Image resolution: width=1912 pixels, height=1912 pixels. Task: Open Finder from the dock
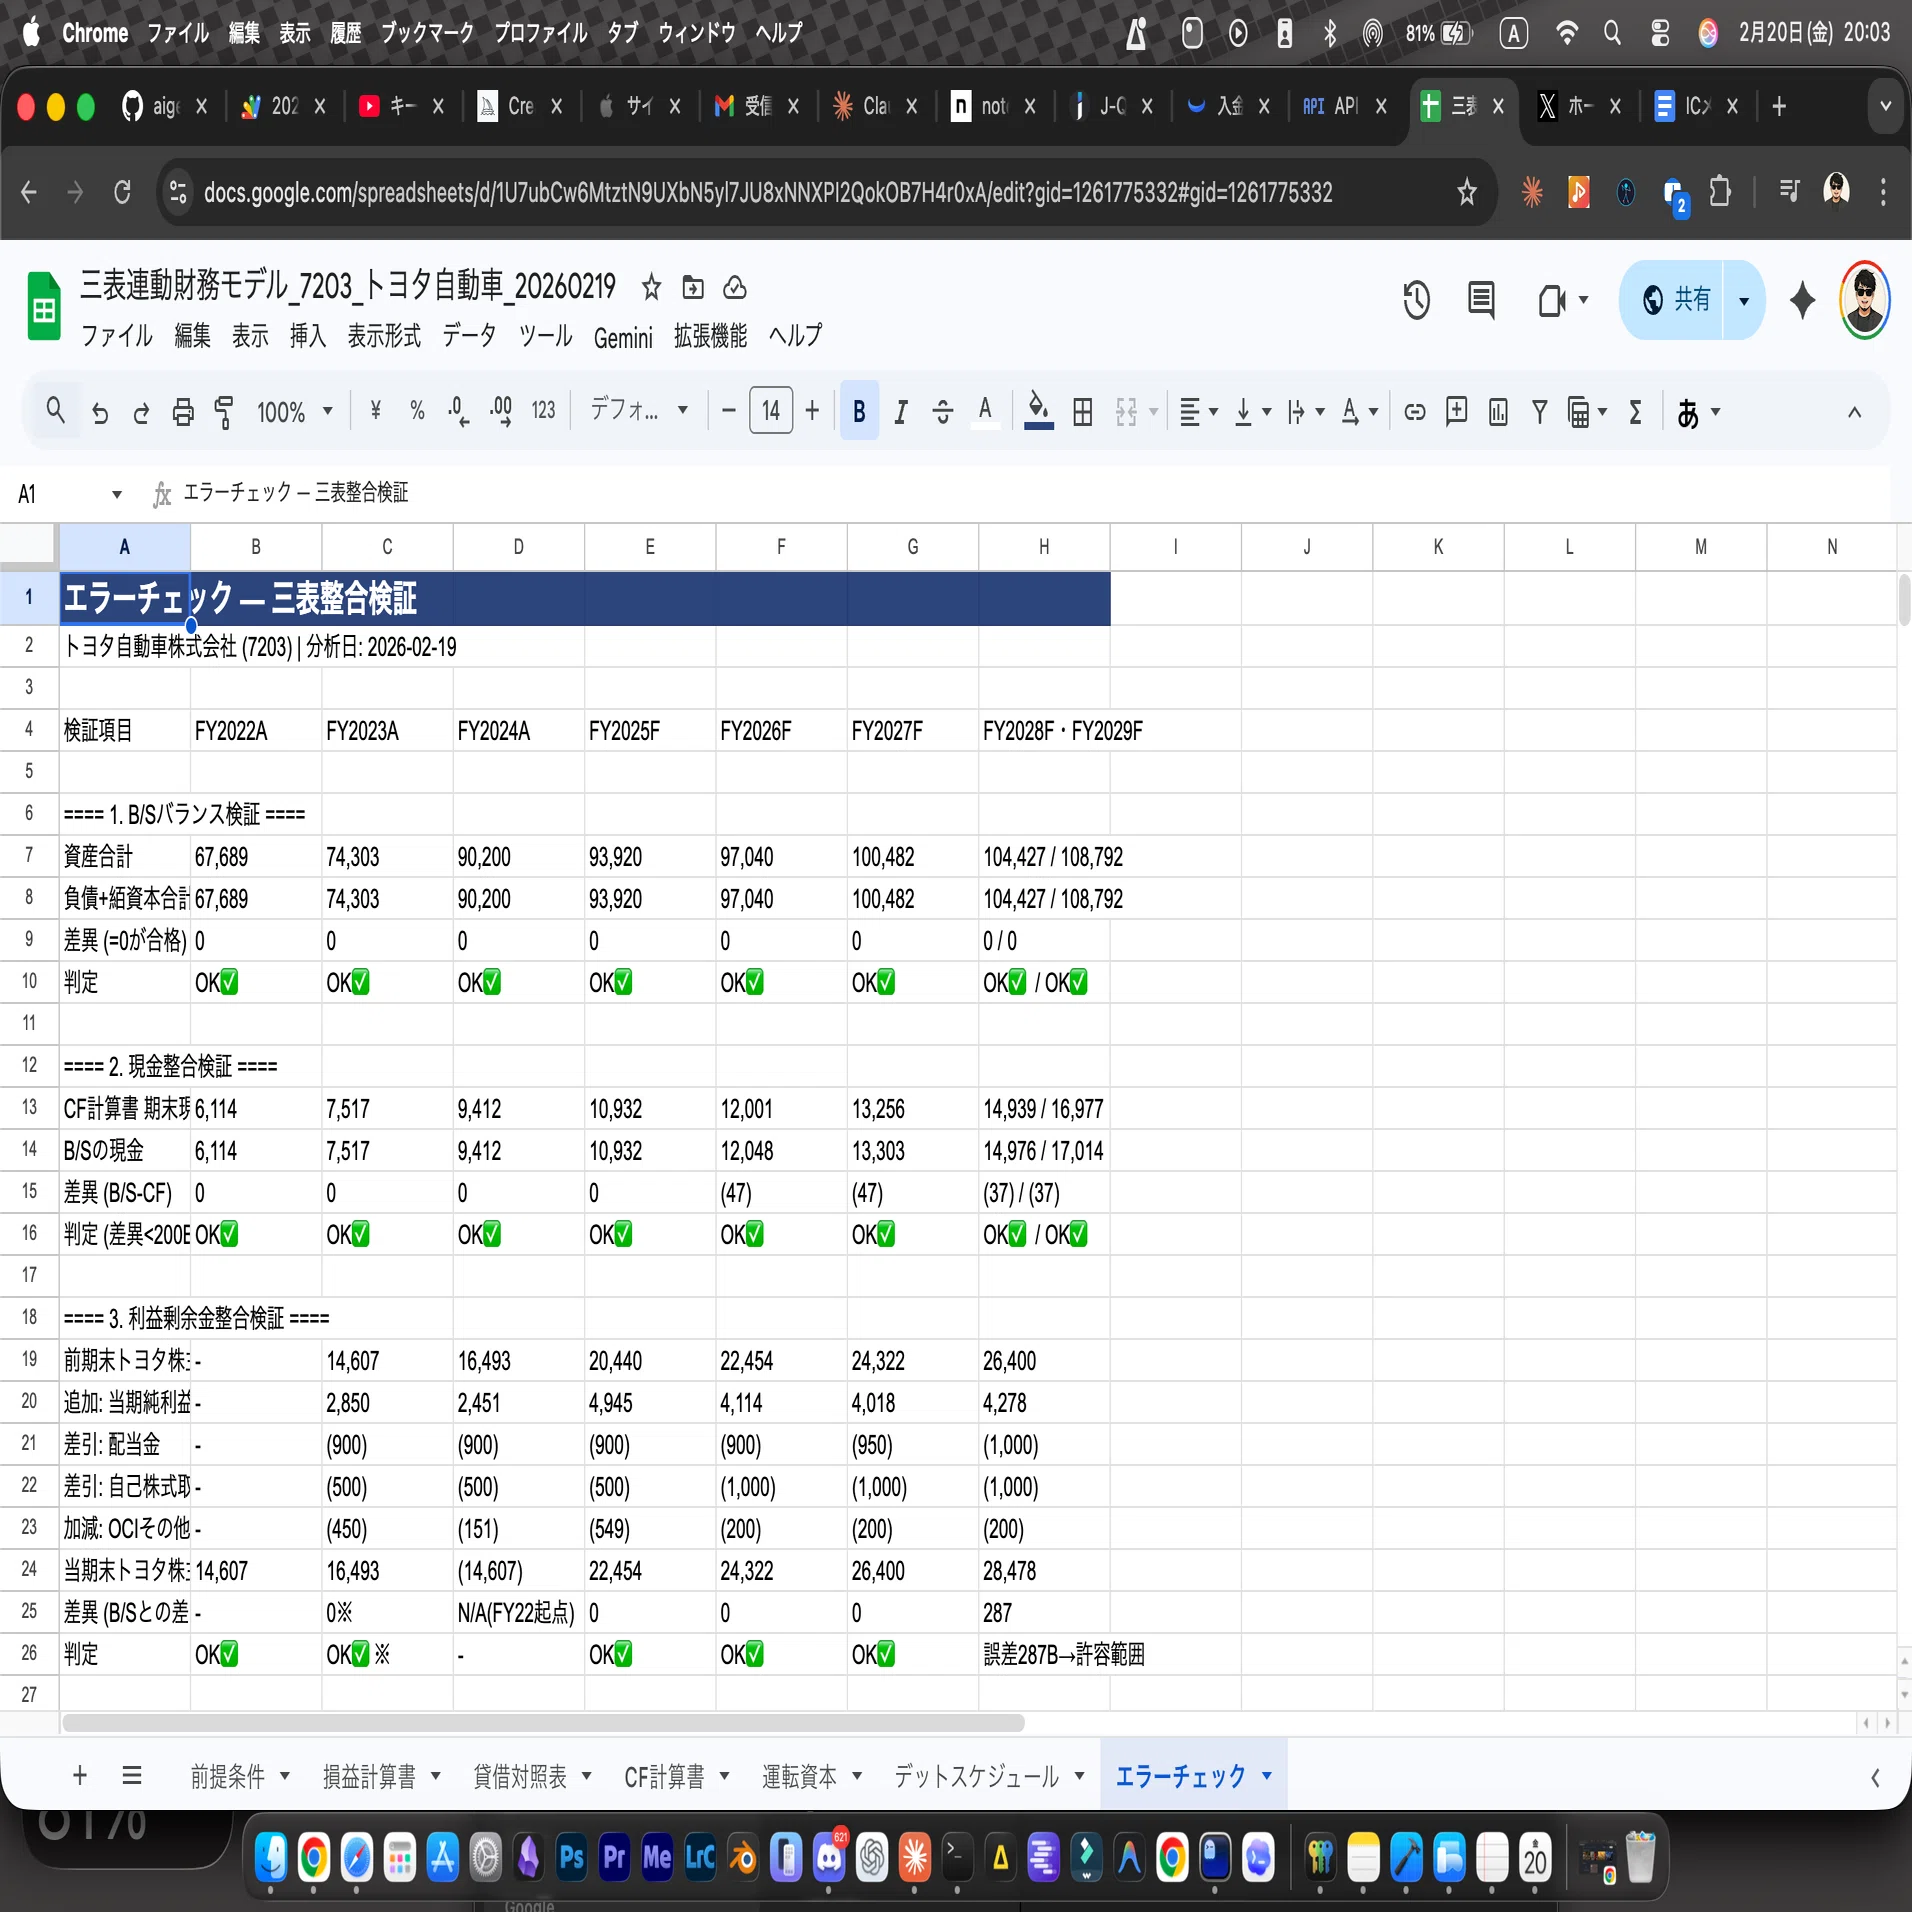pyautogui.click(x=270, y=1858)
